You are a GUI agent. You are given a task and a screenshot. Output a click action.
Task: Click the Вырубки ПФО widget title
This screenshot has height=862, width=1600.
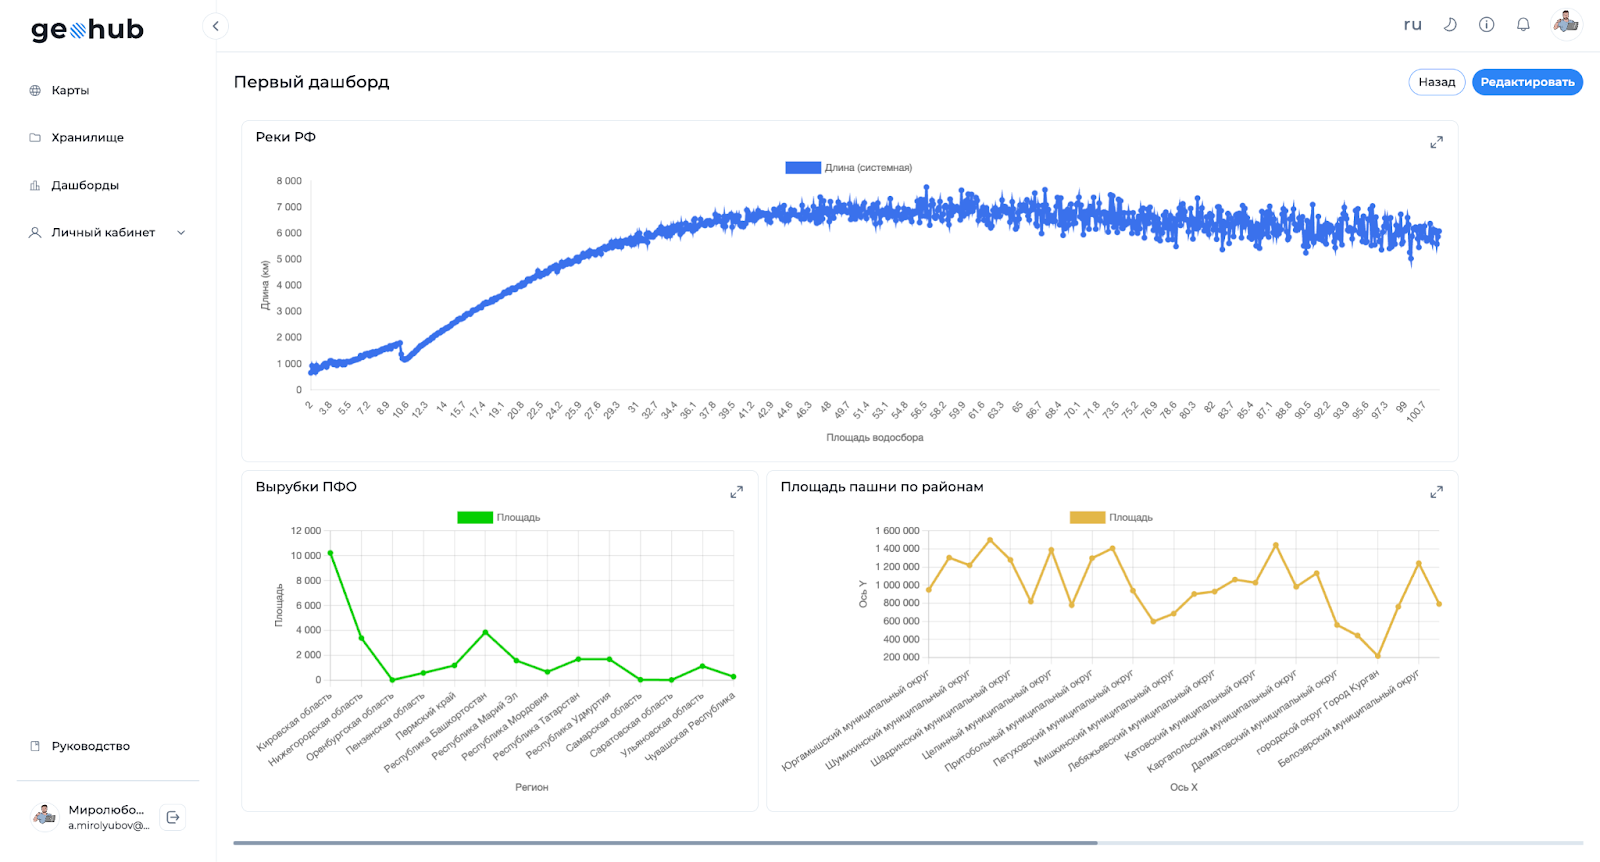pos(306,487)
